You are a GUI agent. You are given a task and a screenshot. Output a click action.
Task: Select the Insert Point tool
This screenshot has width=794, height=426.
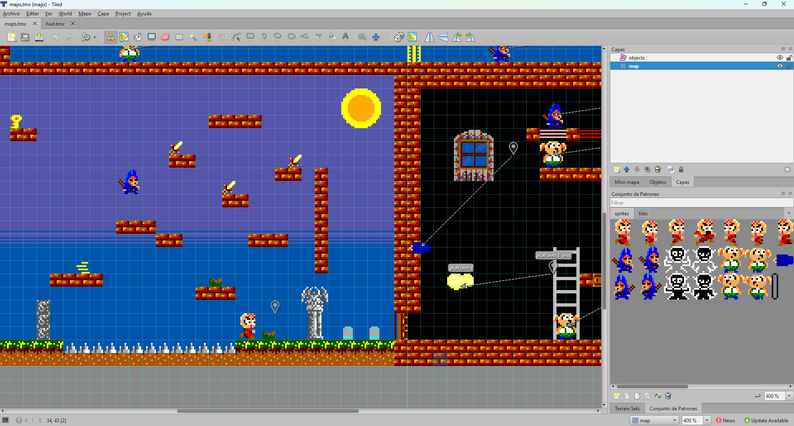264,37
